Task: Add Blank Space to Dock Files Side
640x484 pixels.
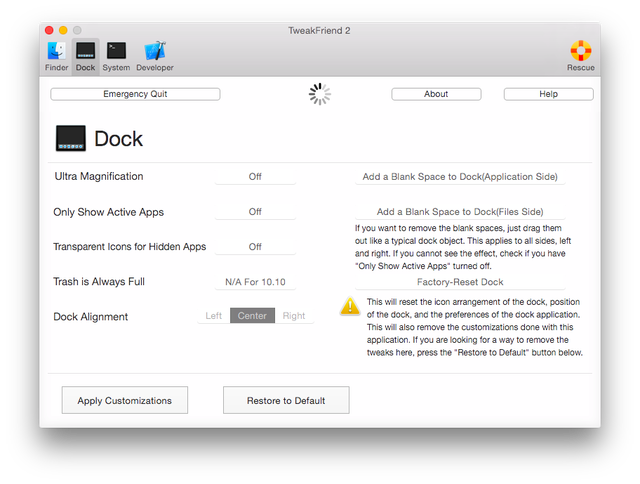Action: coord(460,212)
